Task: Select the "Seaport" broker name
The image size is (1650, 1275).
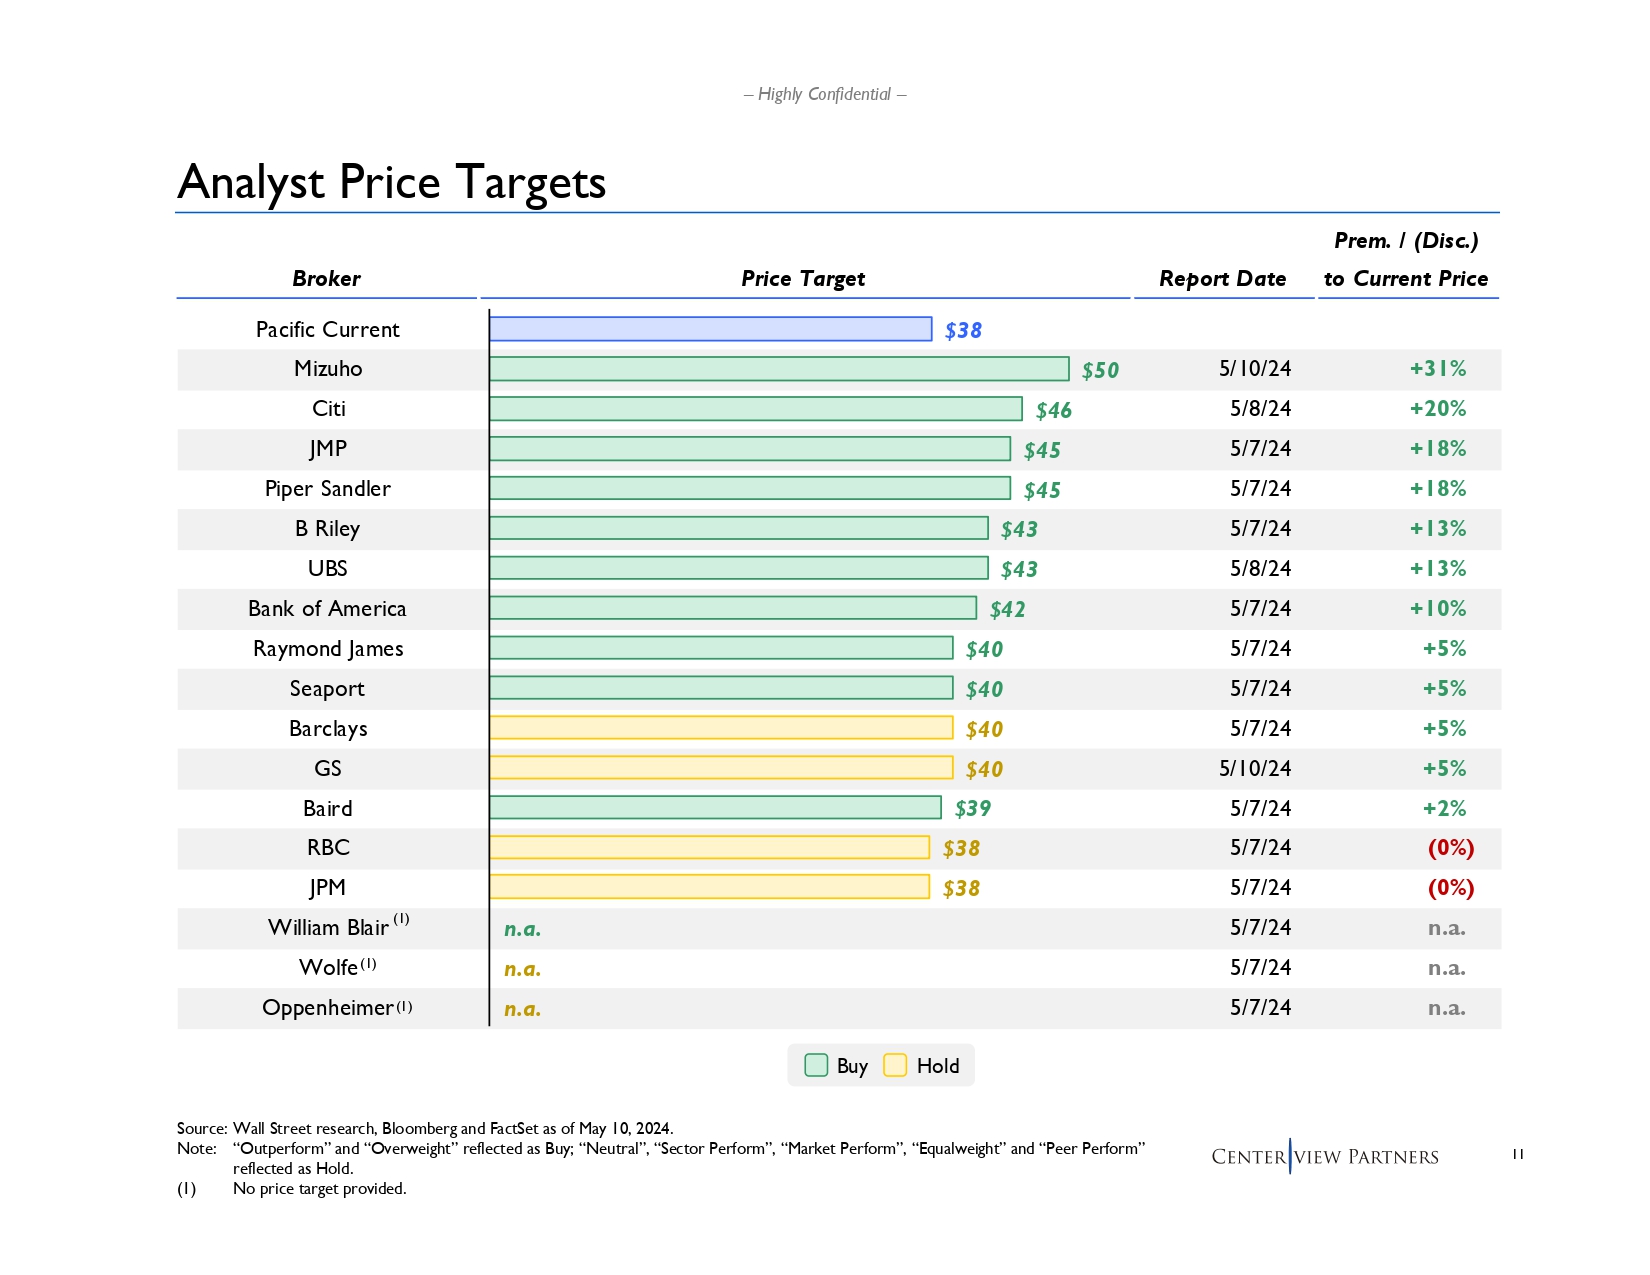Action: [328, 689]
